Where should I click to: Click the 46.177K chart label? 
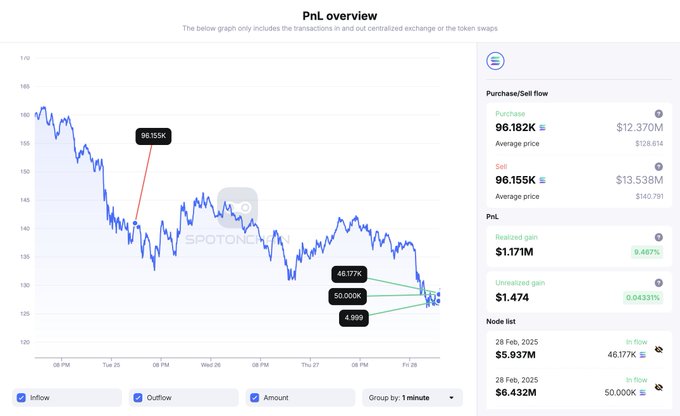pyautogui.click(x=350, y=273)
